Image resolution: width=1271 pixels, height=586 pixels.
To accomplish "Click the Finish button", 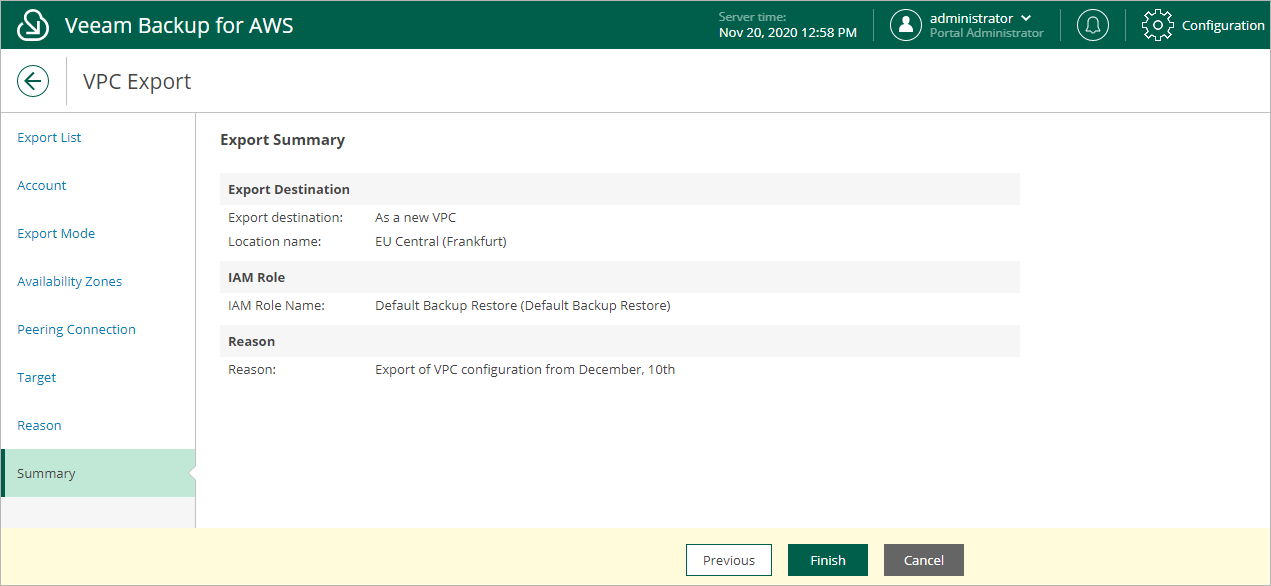I will coord(828,560).
